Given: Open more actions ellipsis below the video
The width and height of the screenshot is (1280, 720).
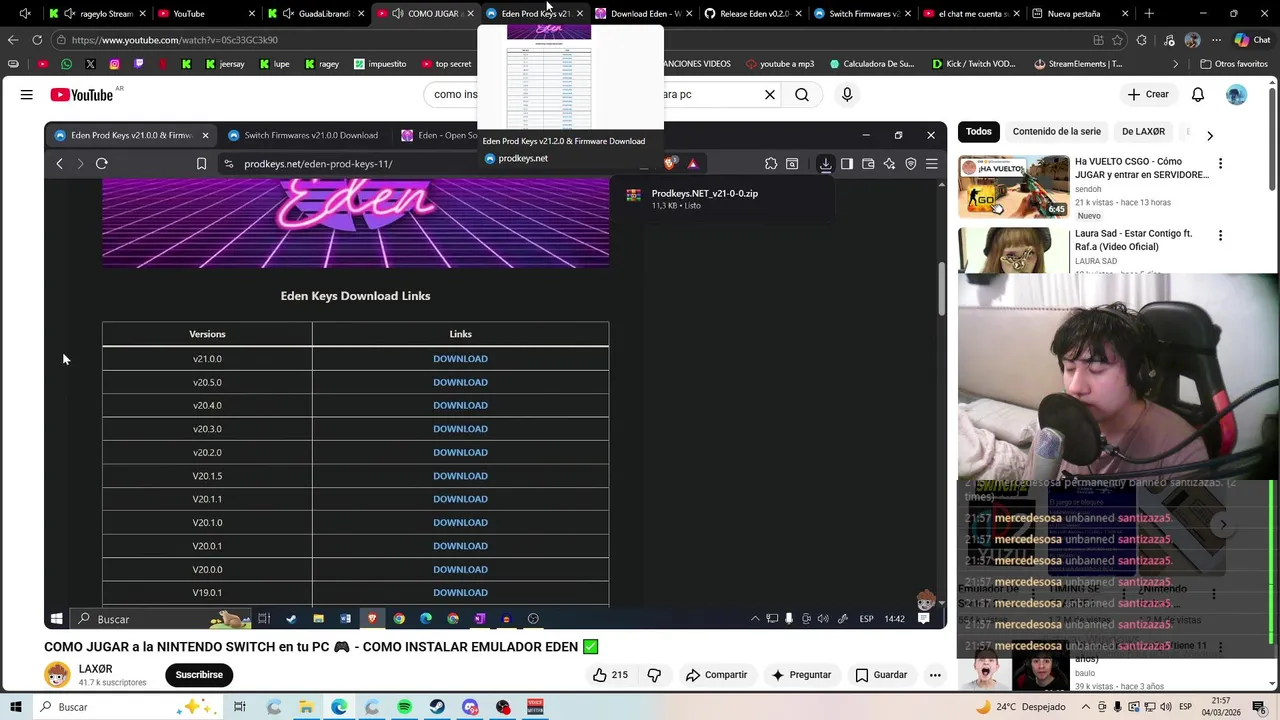Looking at the screenshot, I should pyautogui.click(x=935, y=675).
